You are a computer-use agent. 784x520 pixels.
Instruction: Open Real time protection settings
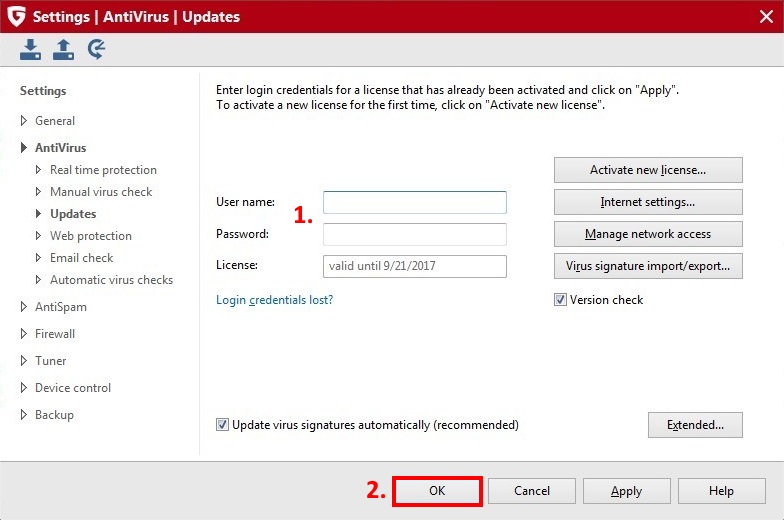(x=104, y=170)
